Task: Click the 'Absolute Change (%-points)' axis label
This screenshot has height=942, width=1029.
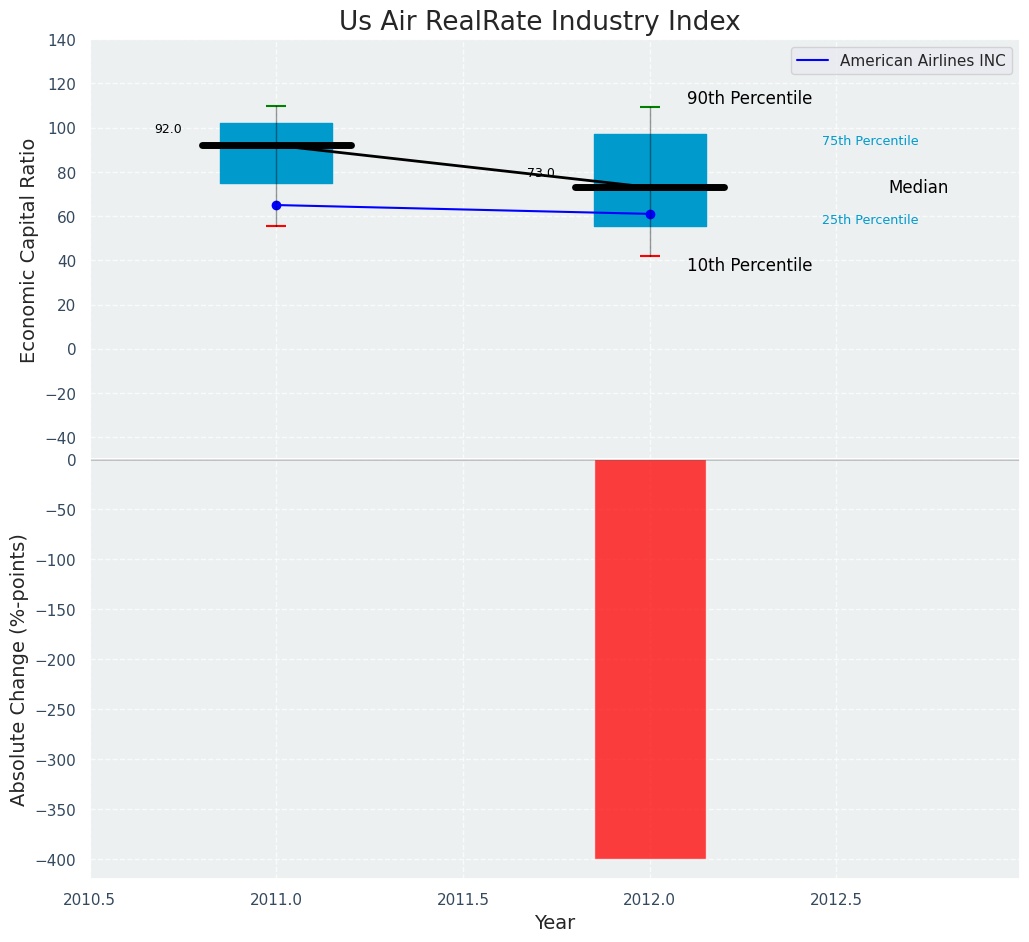Action: point(19,669)
